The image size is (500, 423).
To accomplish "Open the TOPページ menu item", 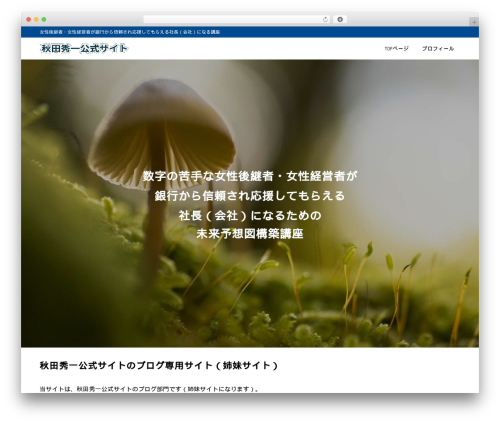I will [396, 49].
